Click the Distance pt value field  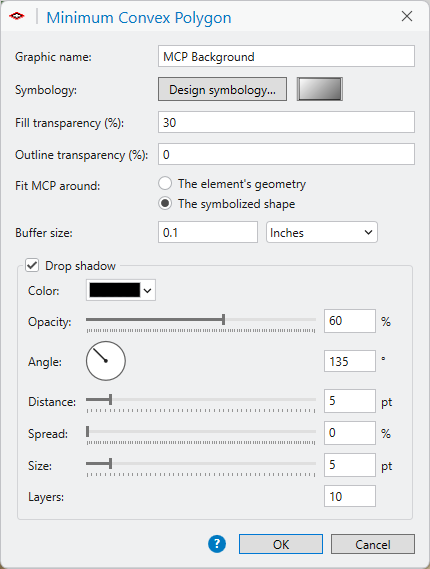pyautogui.click(x=350, y=401)
